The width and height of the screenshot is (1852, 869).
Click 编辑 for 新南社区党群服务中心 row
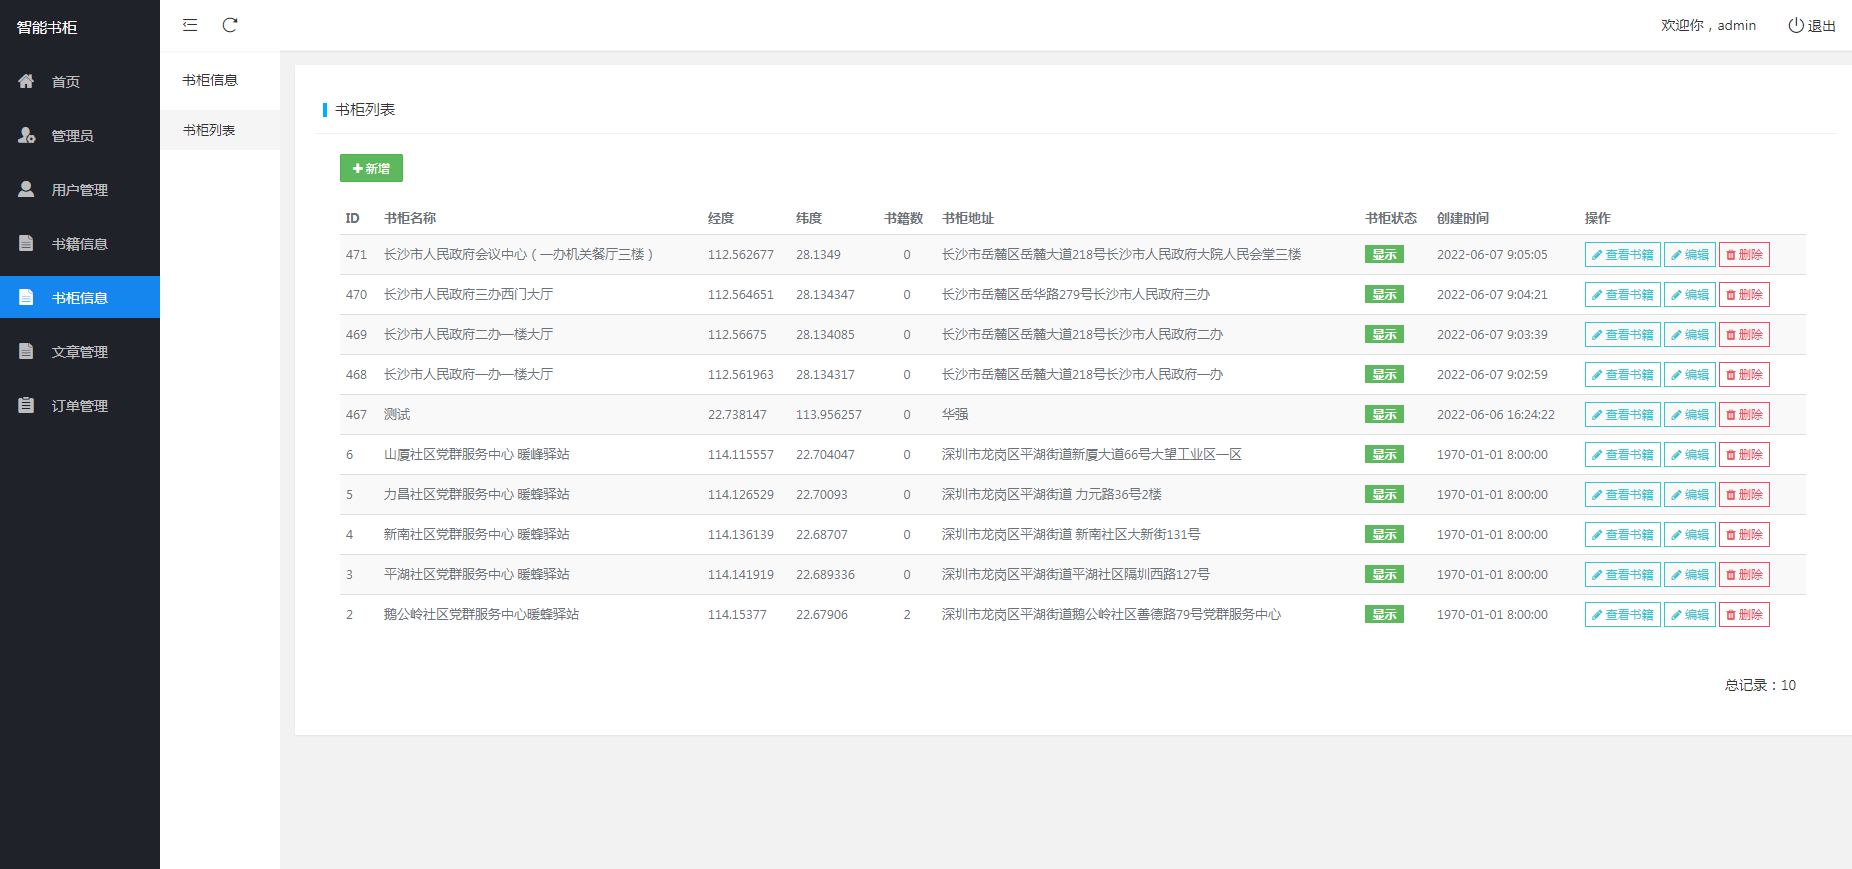(x=1689, y=535)
